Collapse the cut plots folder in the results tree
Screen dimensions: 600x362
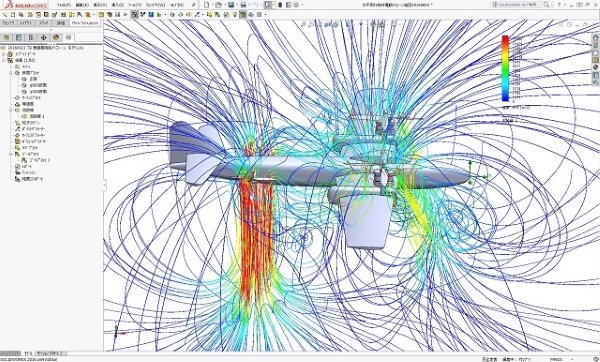pos(11,72)
